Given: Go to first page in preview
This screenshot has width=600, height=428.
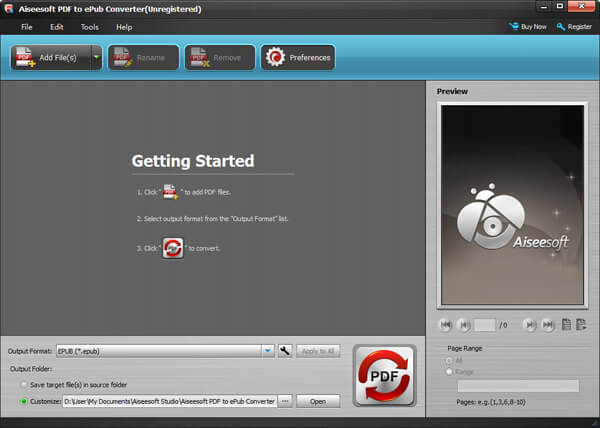Looking at the screenshot, I should (x=445, y=325).
